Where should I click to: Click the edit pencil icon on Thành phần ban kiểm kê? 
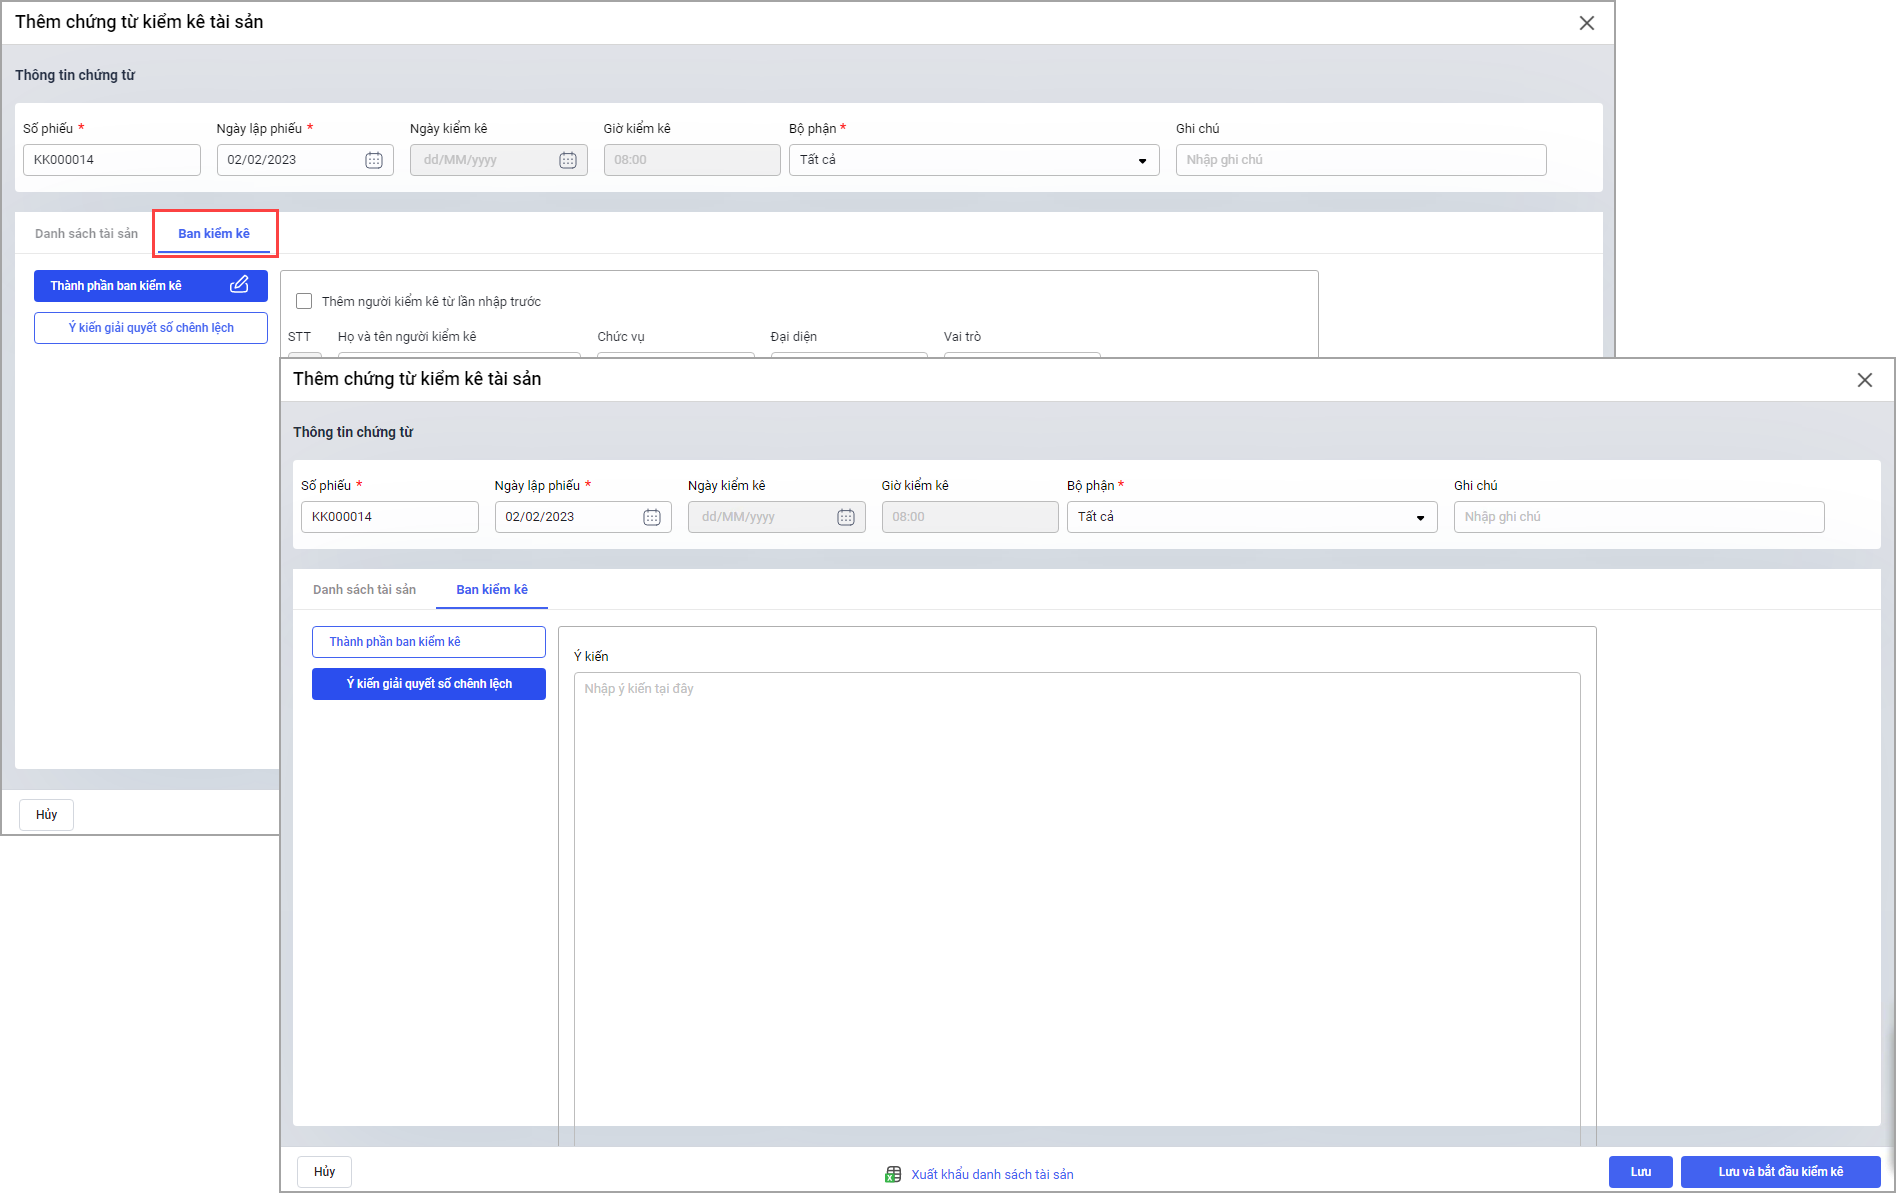tap(239, 285)
